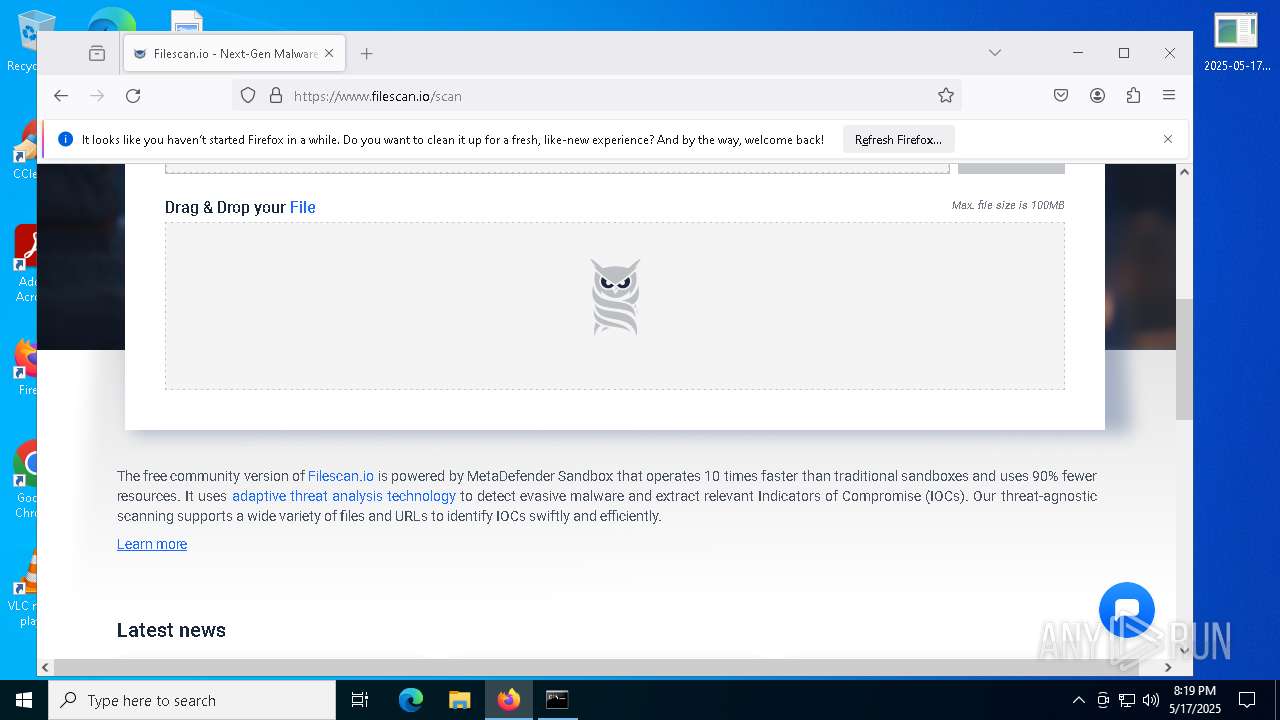Open Extensions puzzle icon
The height and width of the screenshot is (720, 1280).
click(1133, 96)
